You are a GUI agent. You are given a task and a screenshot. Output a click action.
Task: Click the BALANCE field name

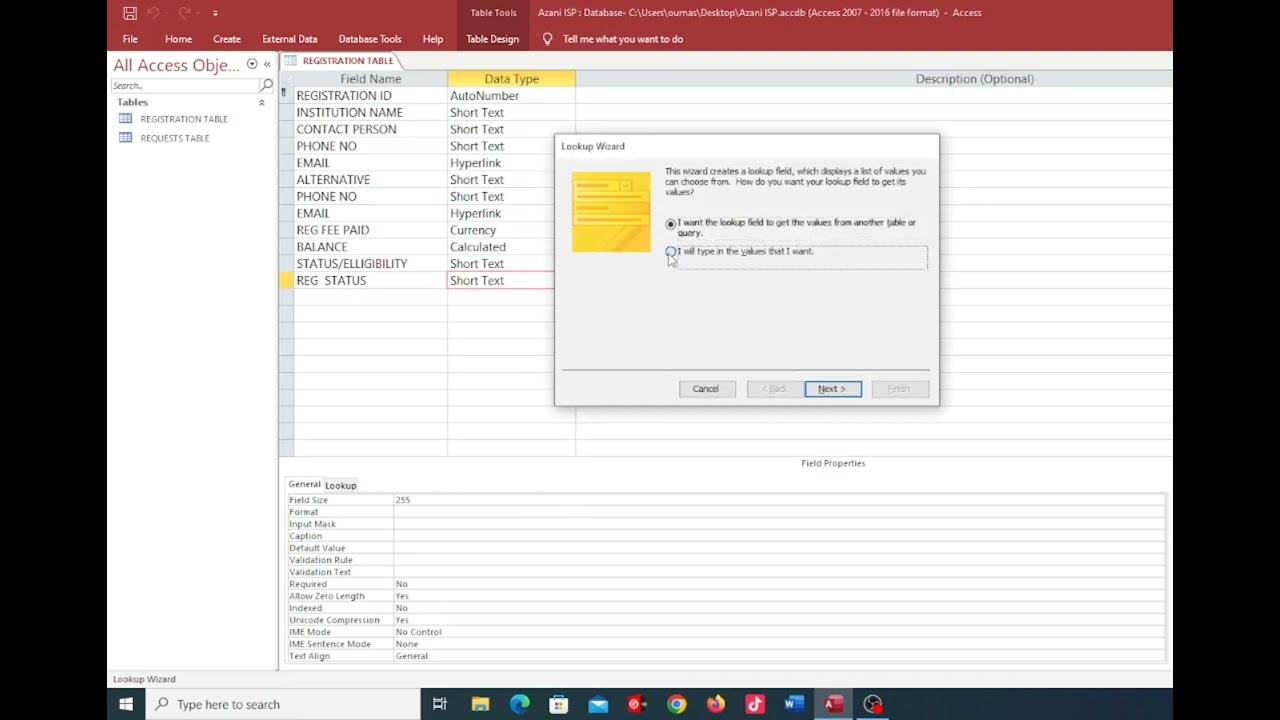coord(322,247)
